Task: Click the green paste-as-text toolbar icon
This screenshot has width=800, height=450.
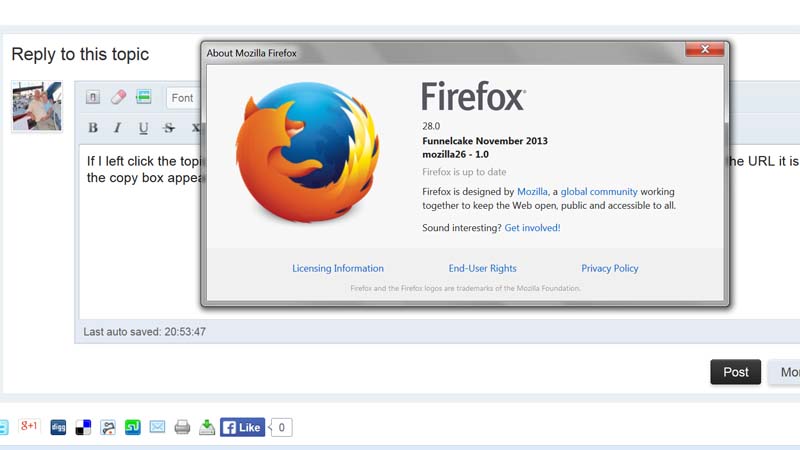Action: tap(144, 96)
